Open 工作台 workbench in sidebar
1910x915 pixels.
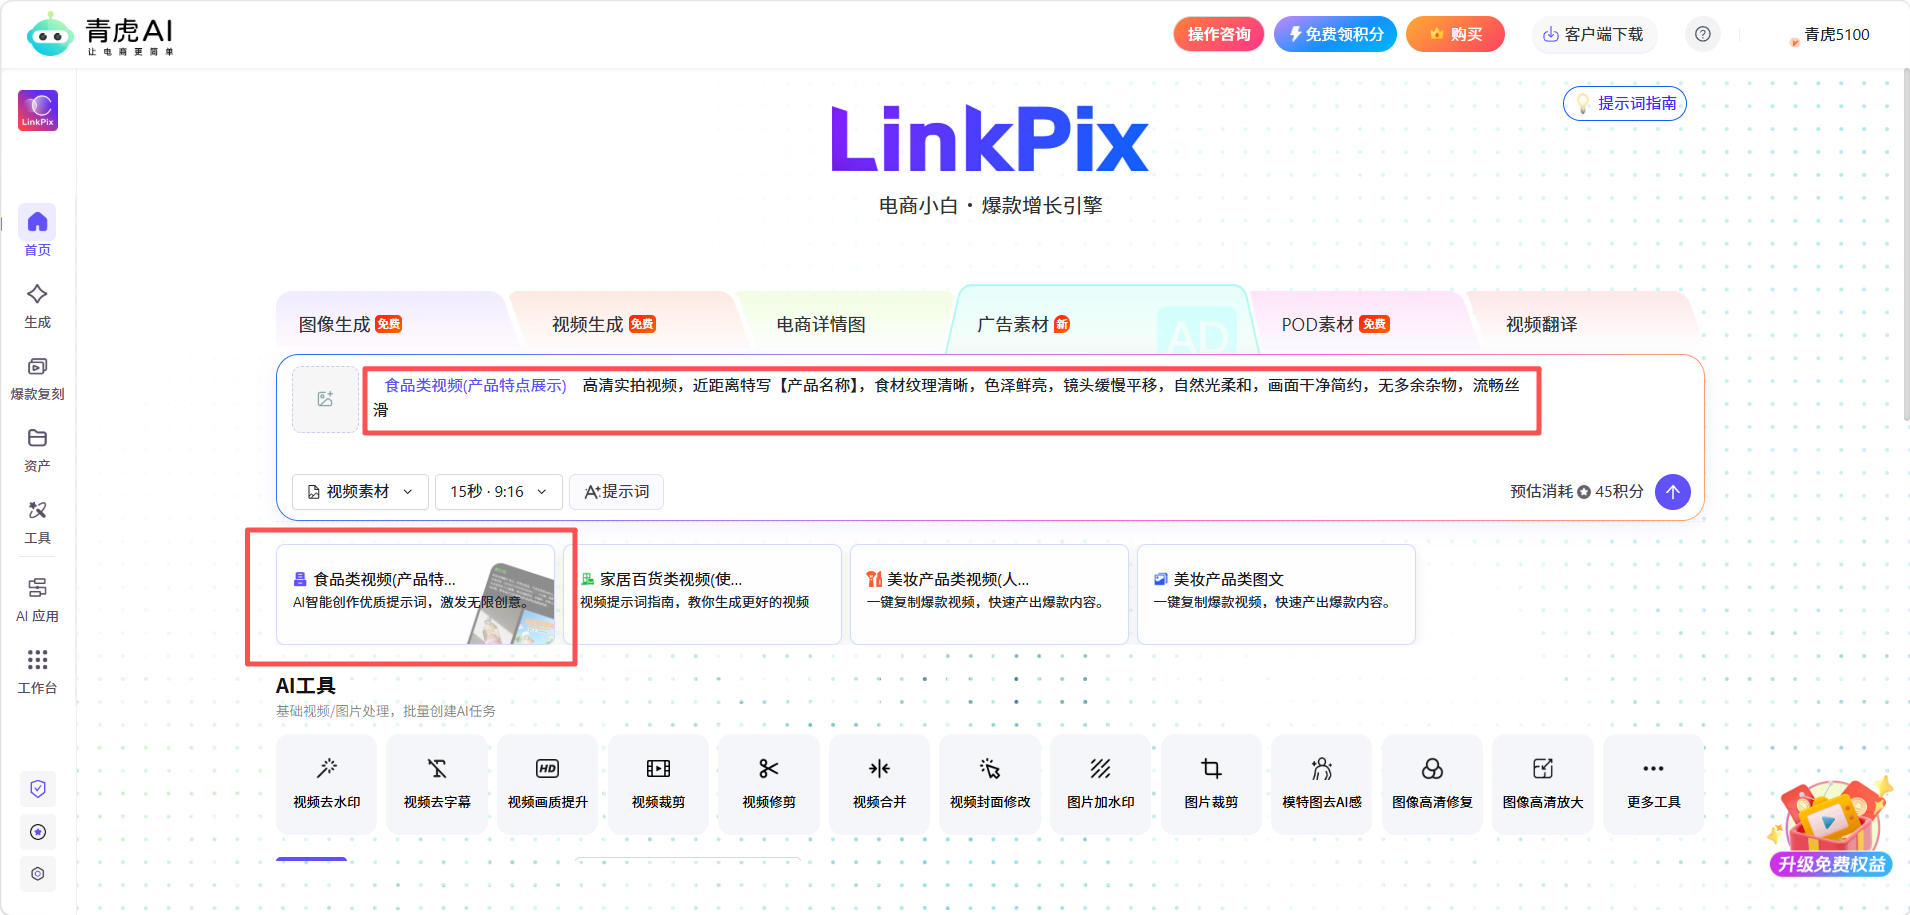click(x=37, y=672)
